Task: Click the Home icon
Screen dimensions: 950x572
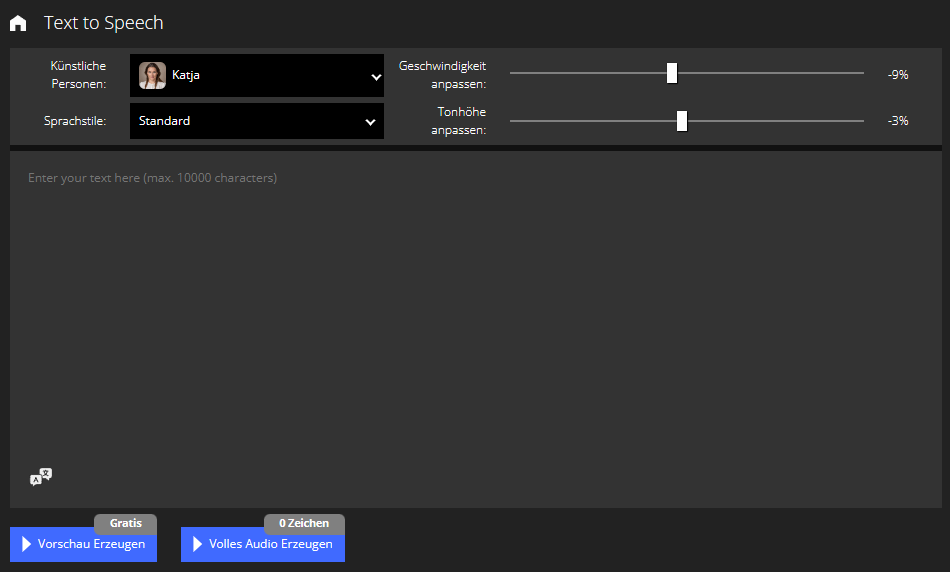Action: (18, 23)
